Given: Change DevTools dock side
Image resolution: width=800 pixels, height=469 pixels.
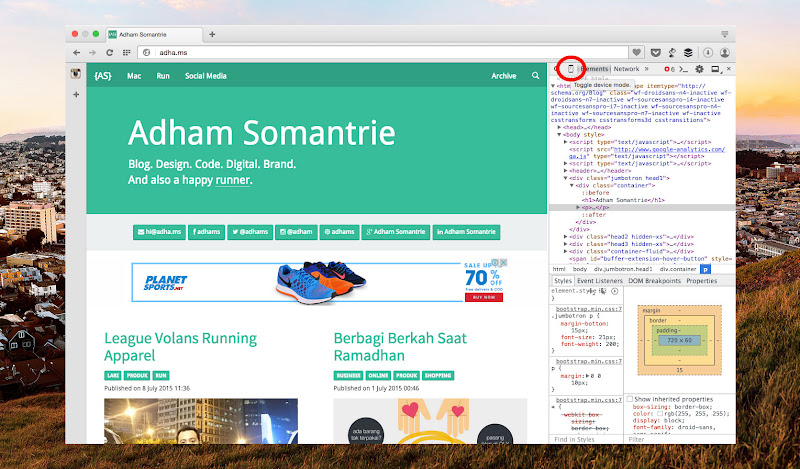Looking at the screenshot, I should click(x=715, y=69).
